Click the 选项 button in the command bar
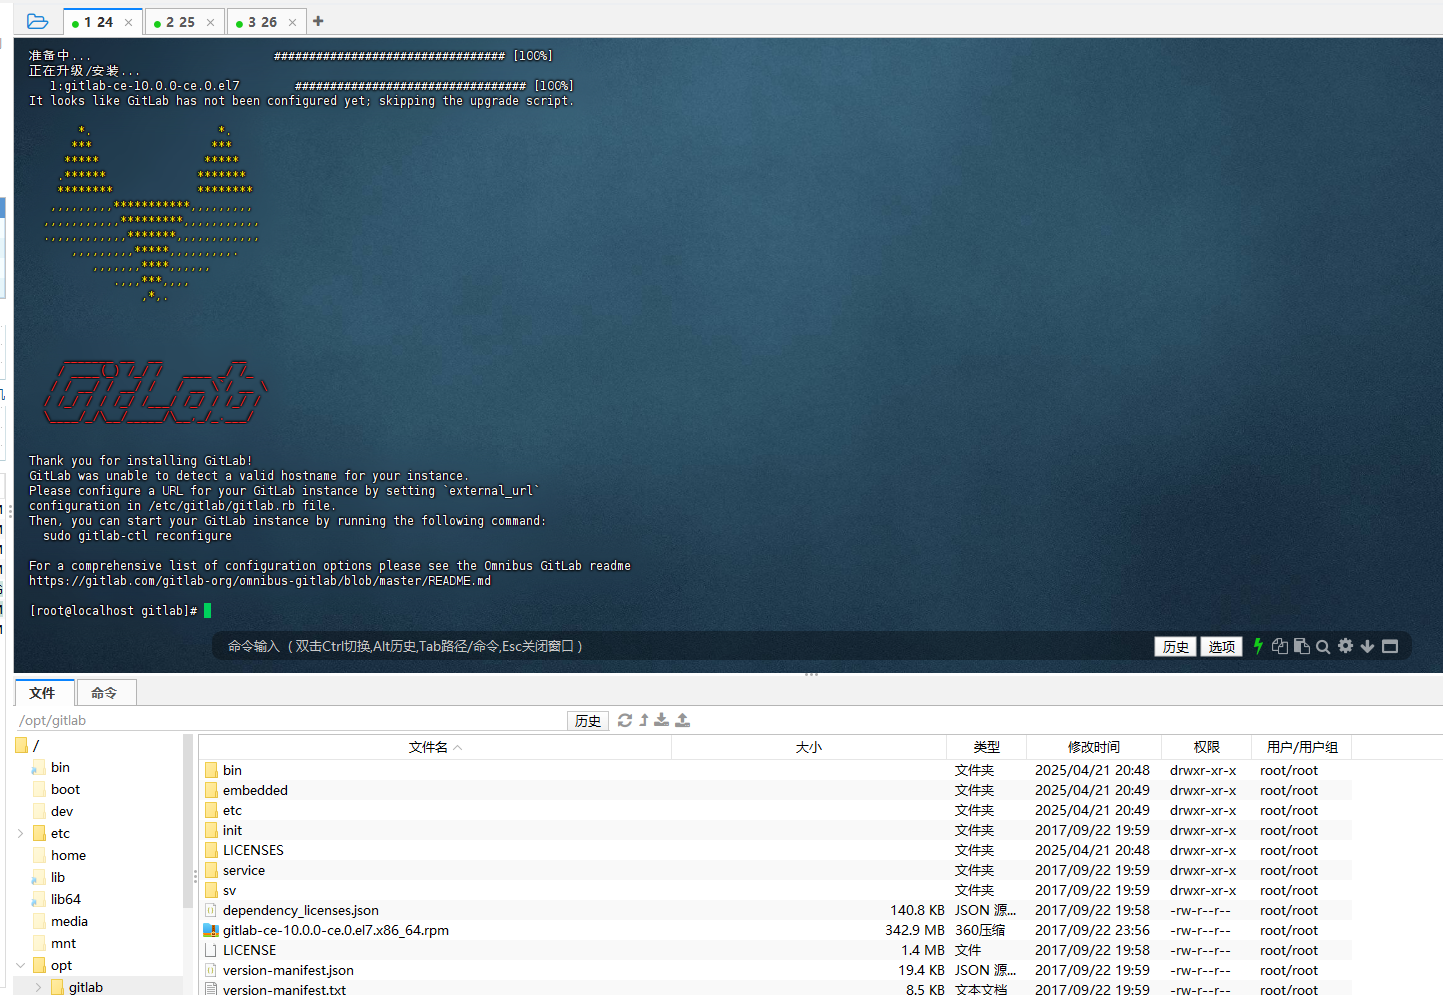 [x=1221, y=646]
